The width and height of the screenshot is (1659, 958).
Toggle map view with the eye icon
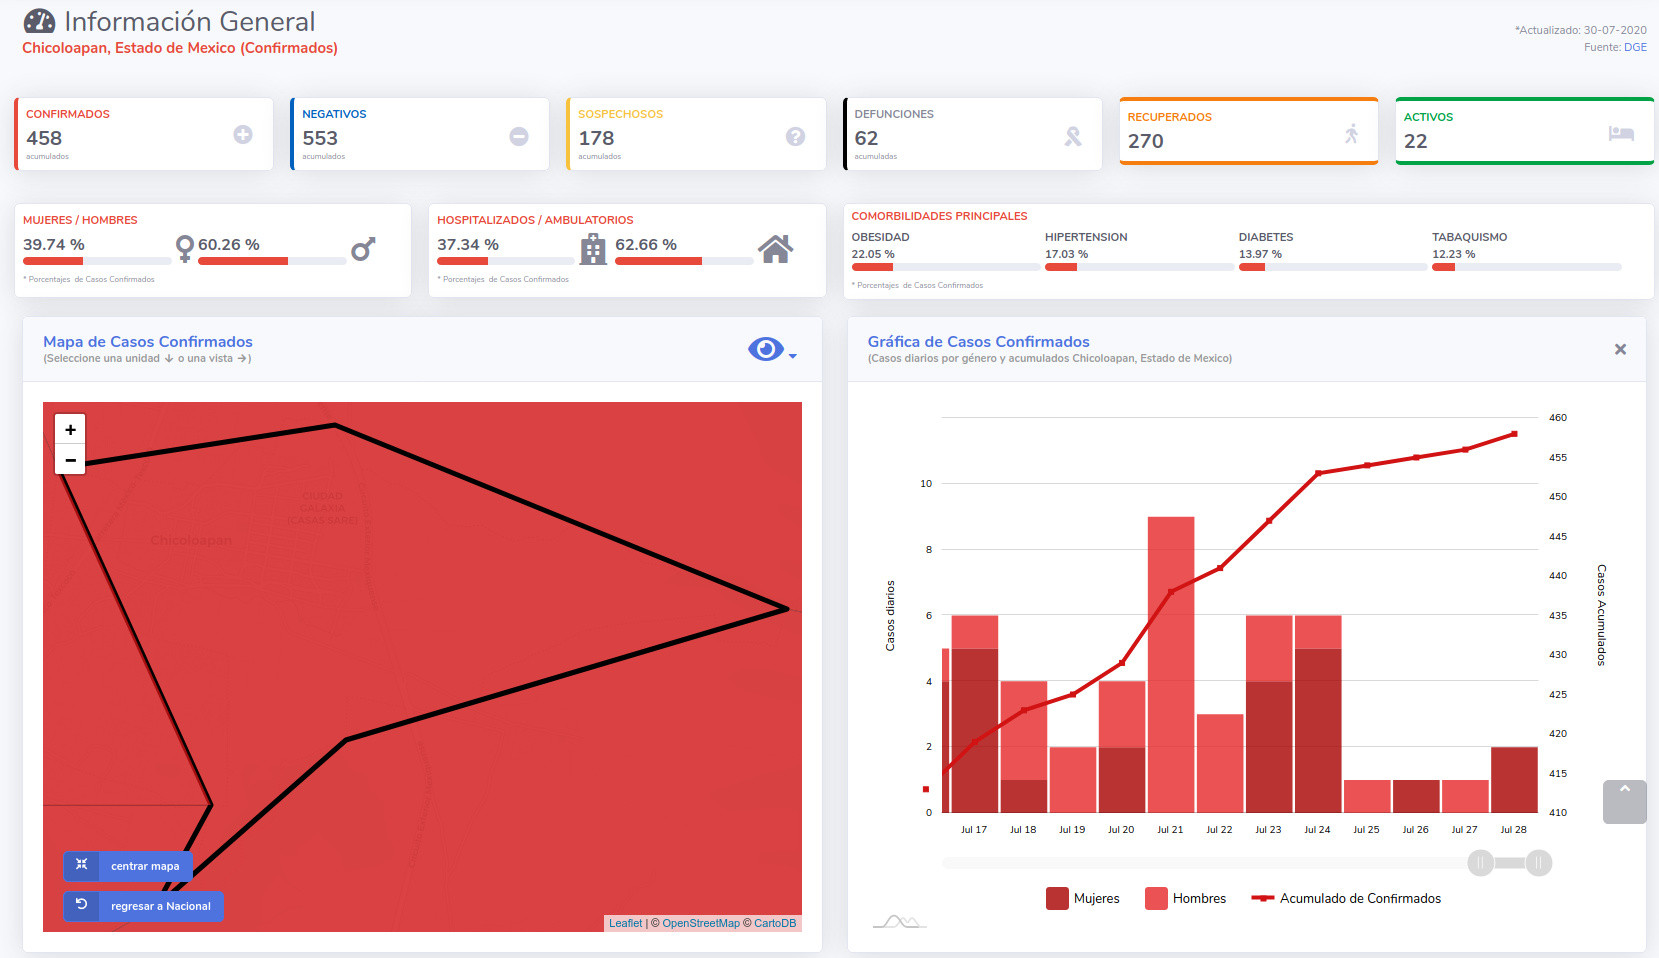(x=766, y=349)
